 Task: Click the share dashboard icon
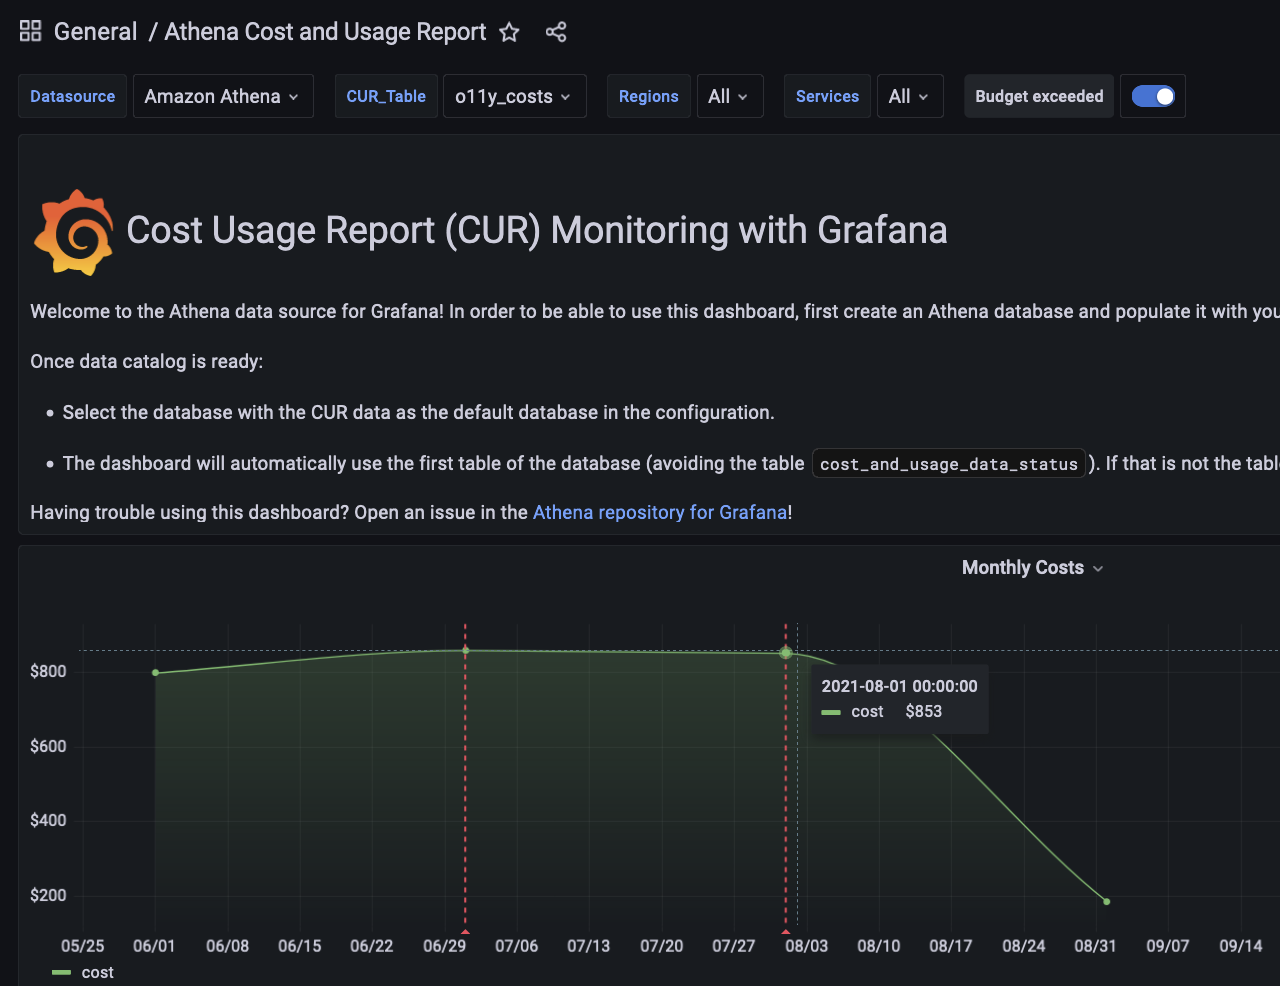556,32
